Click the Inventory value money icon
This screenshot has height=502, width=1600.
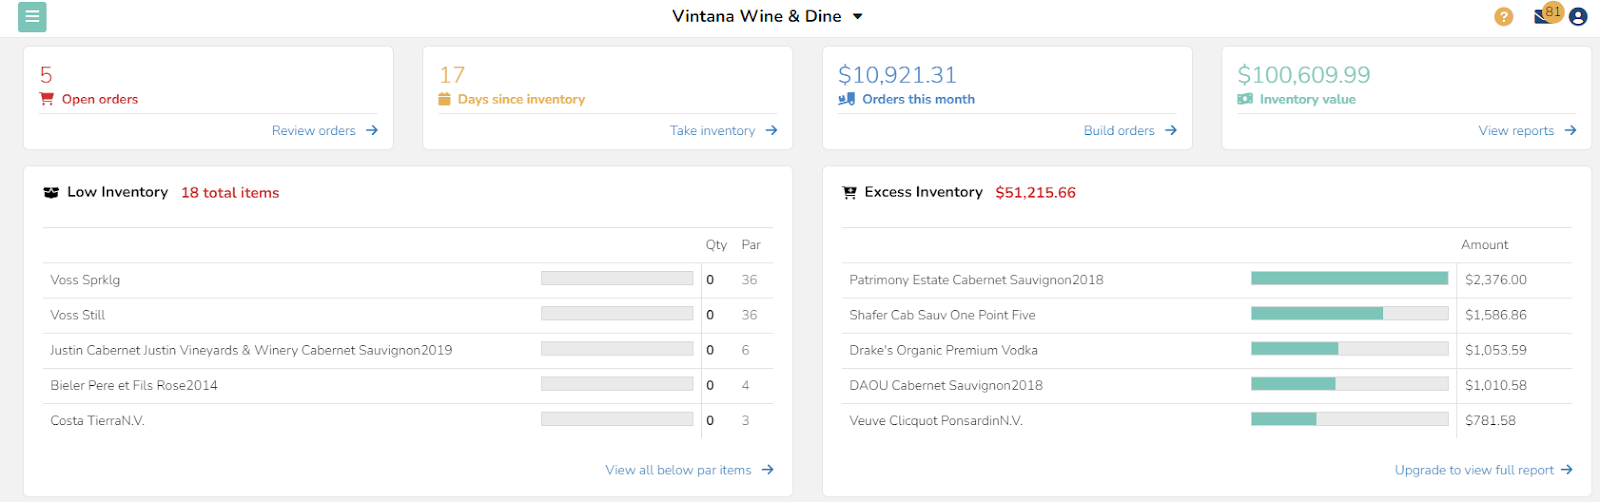1245,99
